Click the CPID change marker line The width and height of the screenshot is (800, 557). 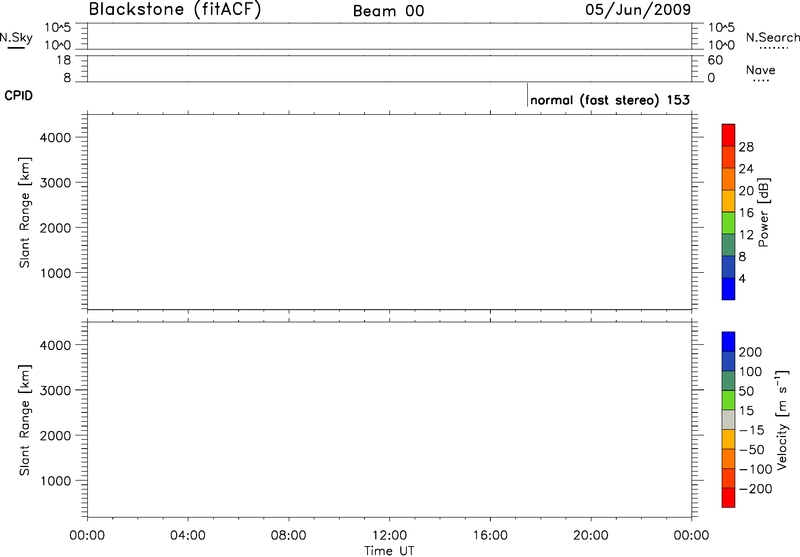click(x=527, y=95)
